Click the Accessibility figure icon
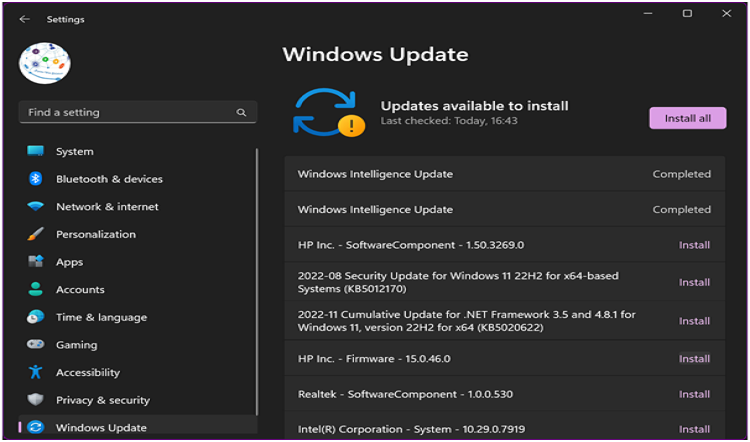 (x=36, y=372)
